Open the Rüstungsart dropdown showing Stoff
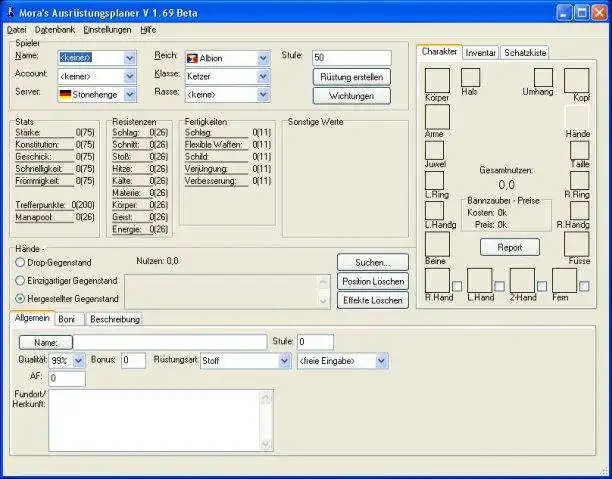Viewport: 612px width, 479px height. click(284, 360)
